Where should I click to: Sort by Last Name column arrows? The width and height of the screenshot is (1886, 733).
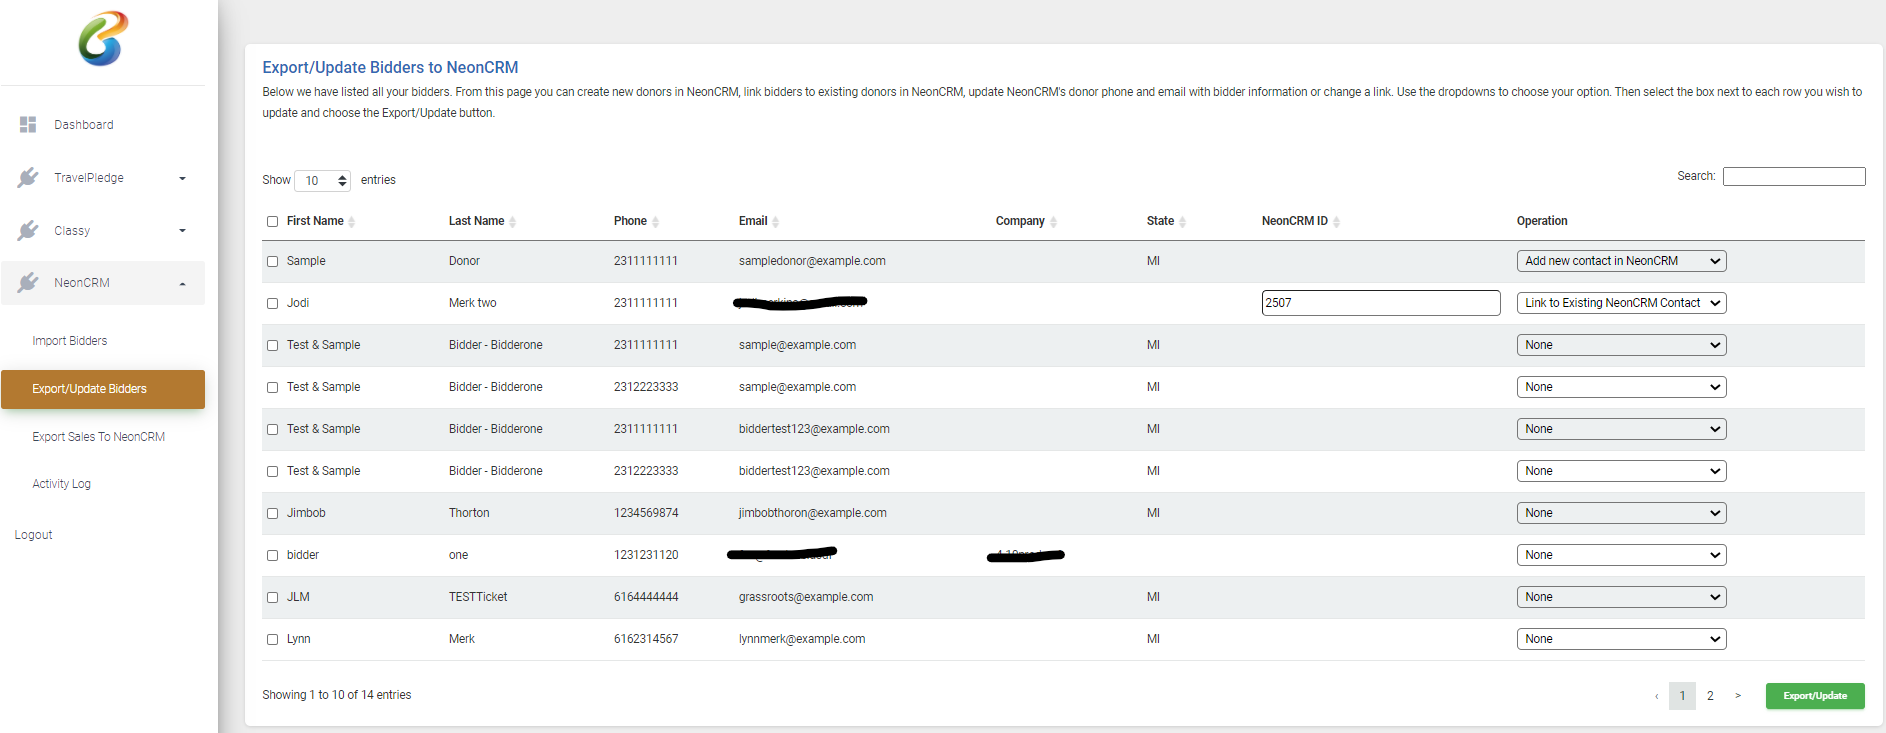click(x=512, y=222)
